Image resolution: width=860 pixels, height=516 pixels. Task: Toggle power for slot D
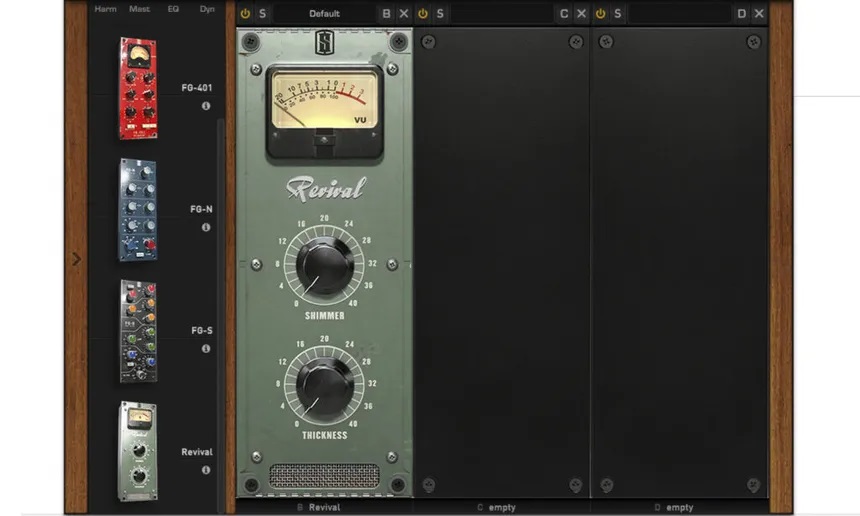(x=601, y=14)
